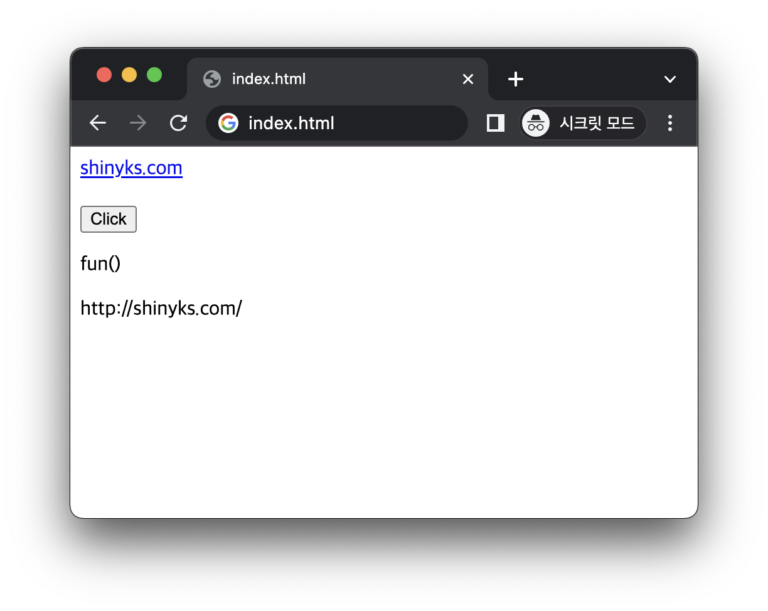The height and width of the screenshot is (611, 768).
Task: Go back with the left arrow icon
Action: tap(98, 123)
